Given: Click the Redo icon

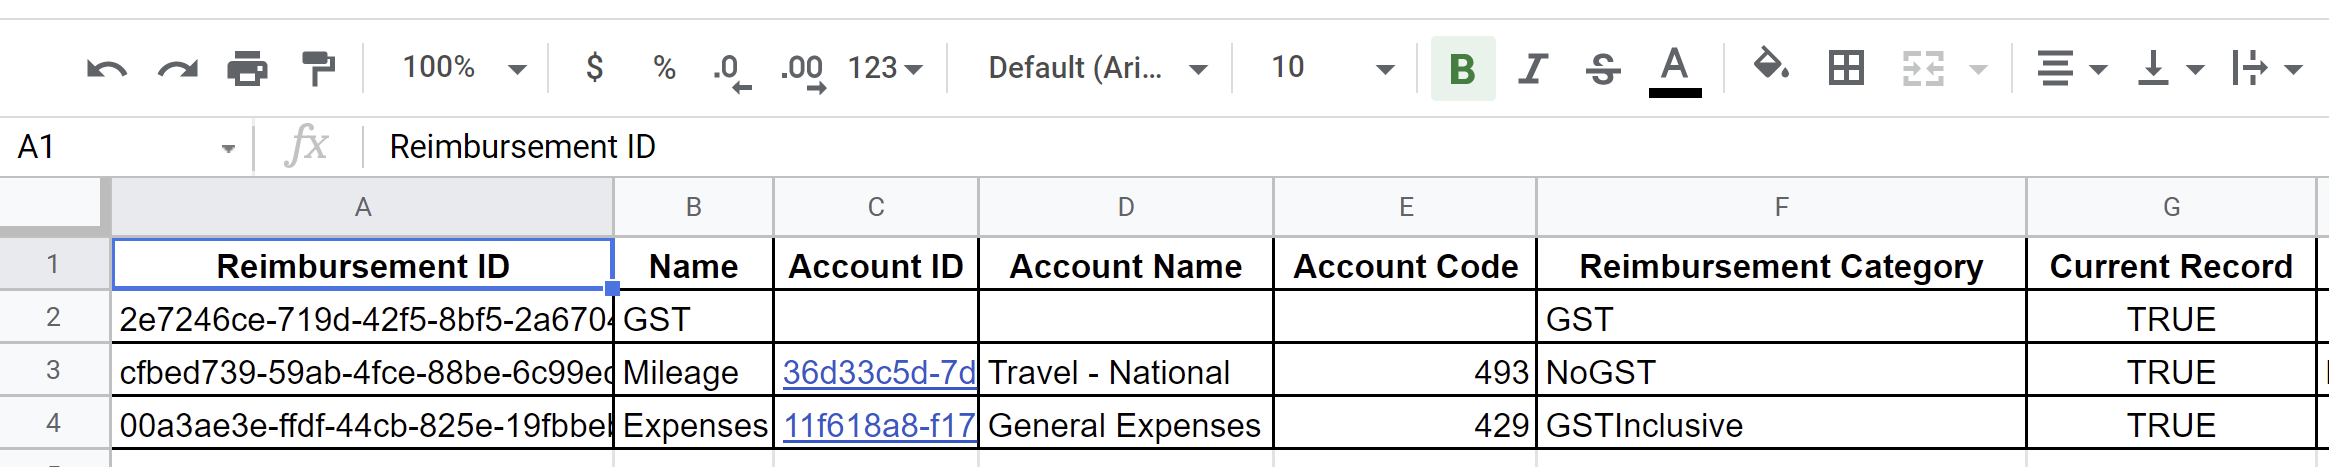Looking at the screenshot, I should point(178,69).
